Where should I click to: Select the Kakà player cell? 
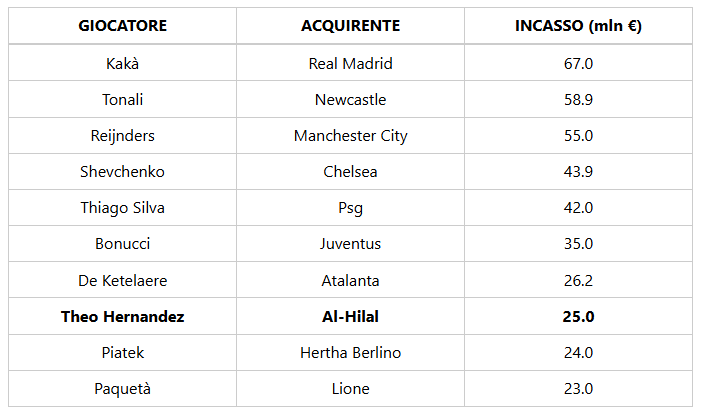[123, 64]
